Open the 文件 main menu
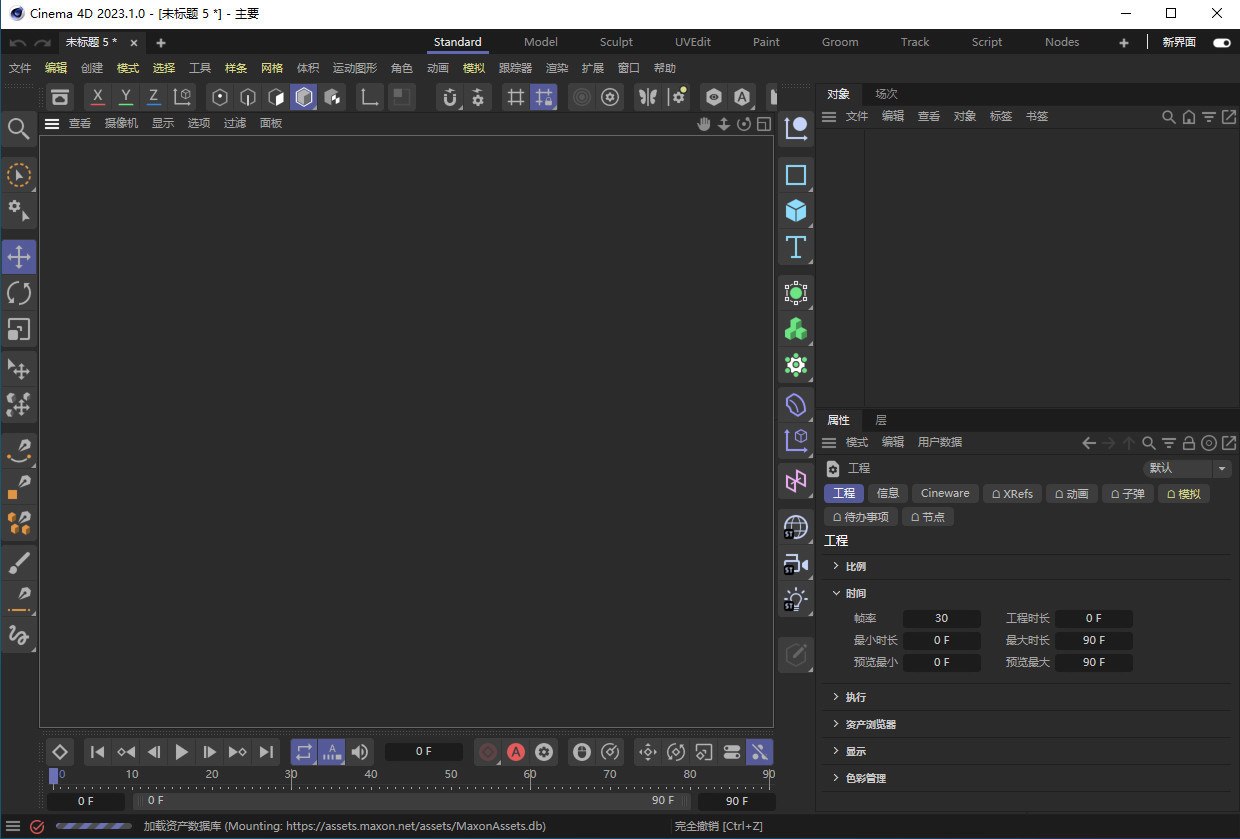Image resolution: width=1240 pixels, height=839 pixels. click(20, 68)
